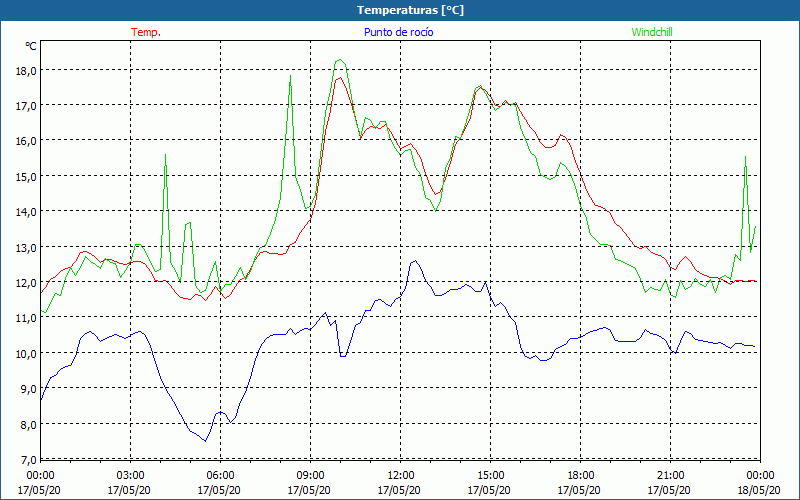Image resolution: width=800 pixels, height=500 pixels.
Task: Click the 13,0 y-axis value
Action: click(x=26, y=248)
